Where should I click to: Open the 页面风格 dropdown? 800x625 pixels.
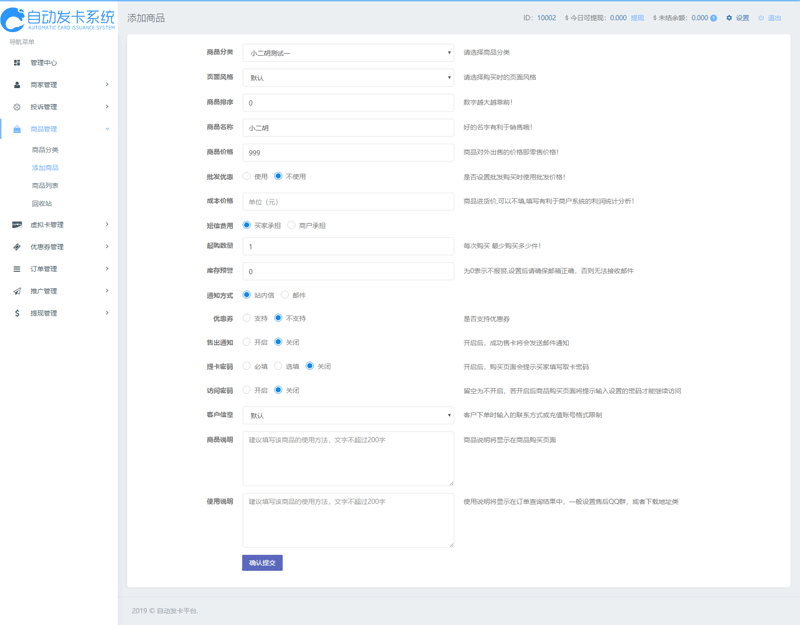(347, 77)
